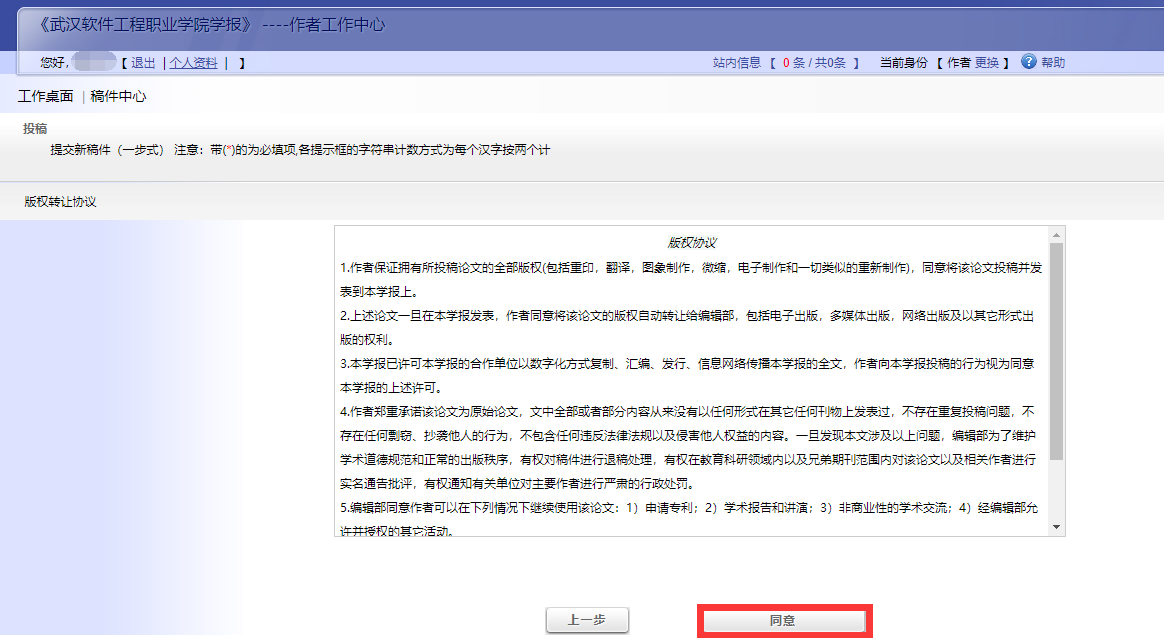The height and width of the screenshot is (638, 1164).
Task: Click the scrollbar down arrow icon
Action: 1055,527
